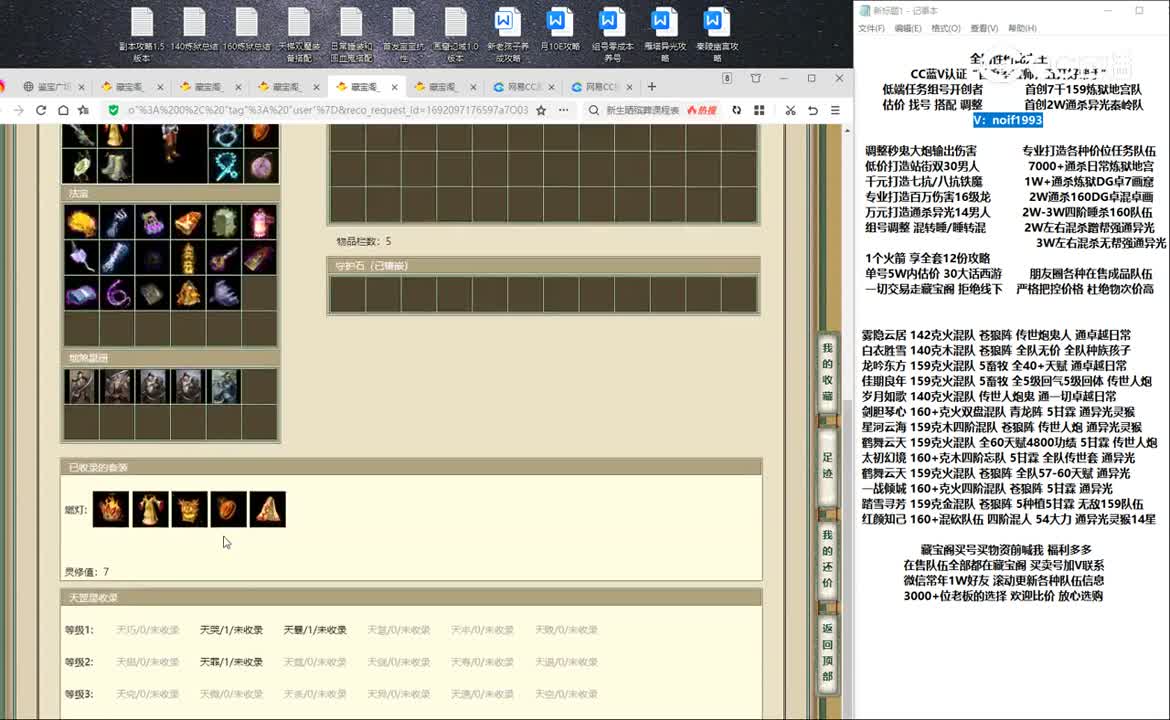The width and height of the screenshot is (1170, 720).
Task: Open desktop file 140炼狱总结
Action: pos(194,30)
